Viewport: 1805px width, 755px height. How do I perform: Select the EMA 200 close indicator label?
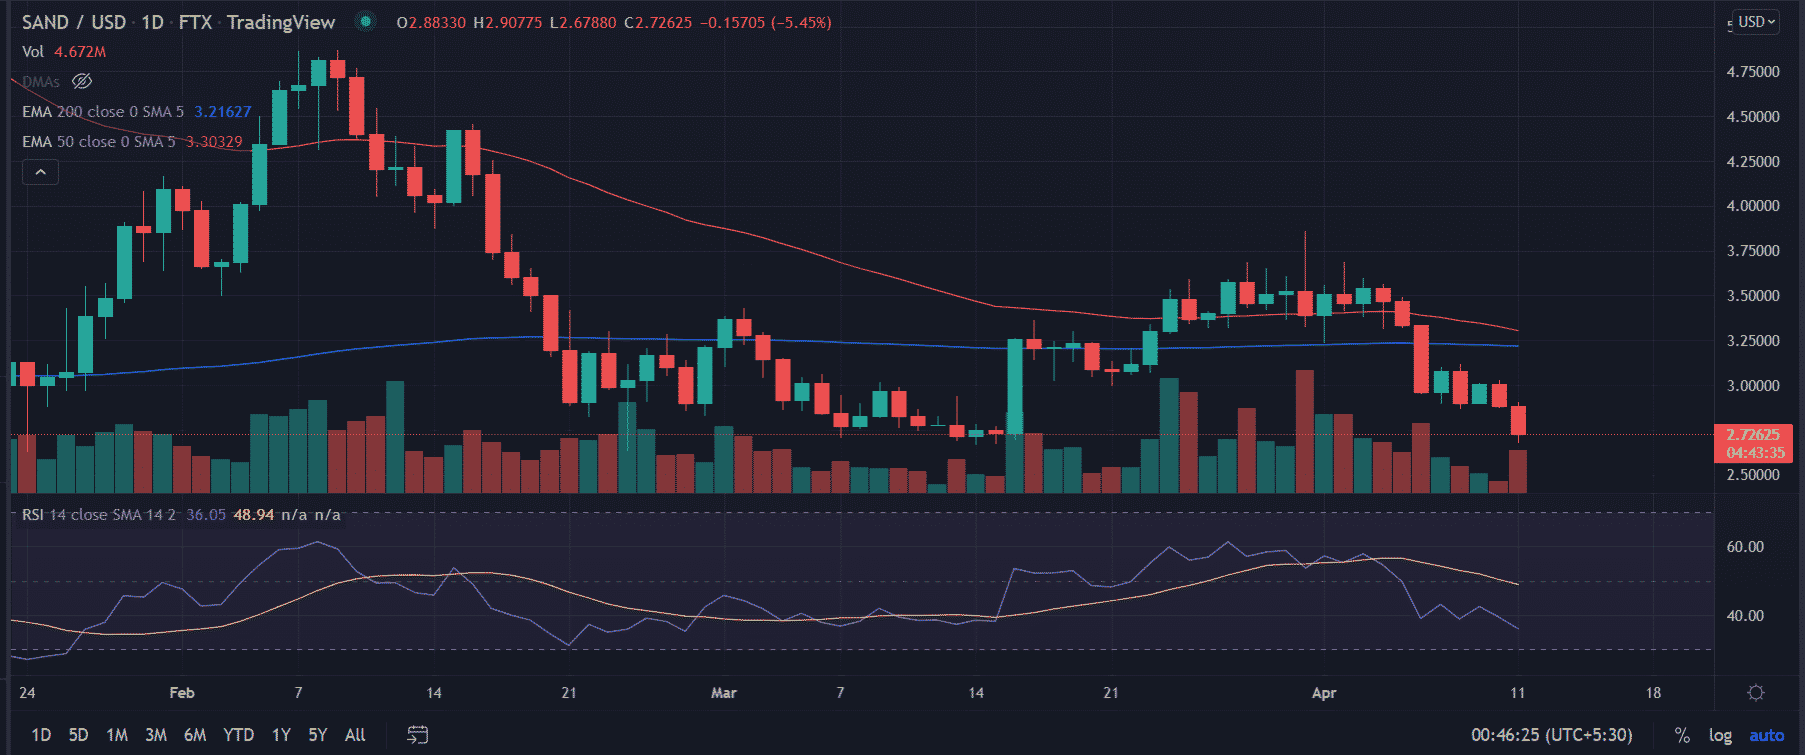103,112
